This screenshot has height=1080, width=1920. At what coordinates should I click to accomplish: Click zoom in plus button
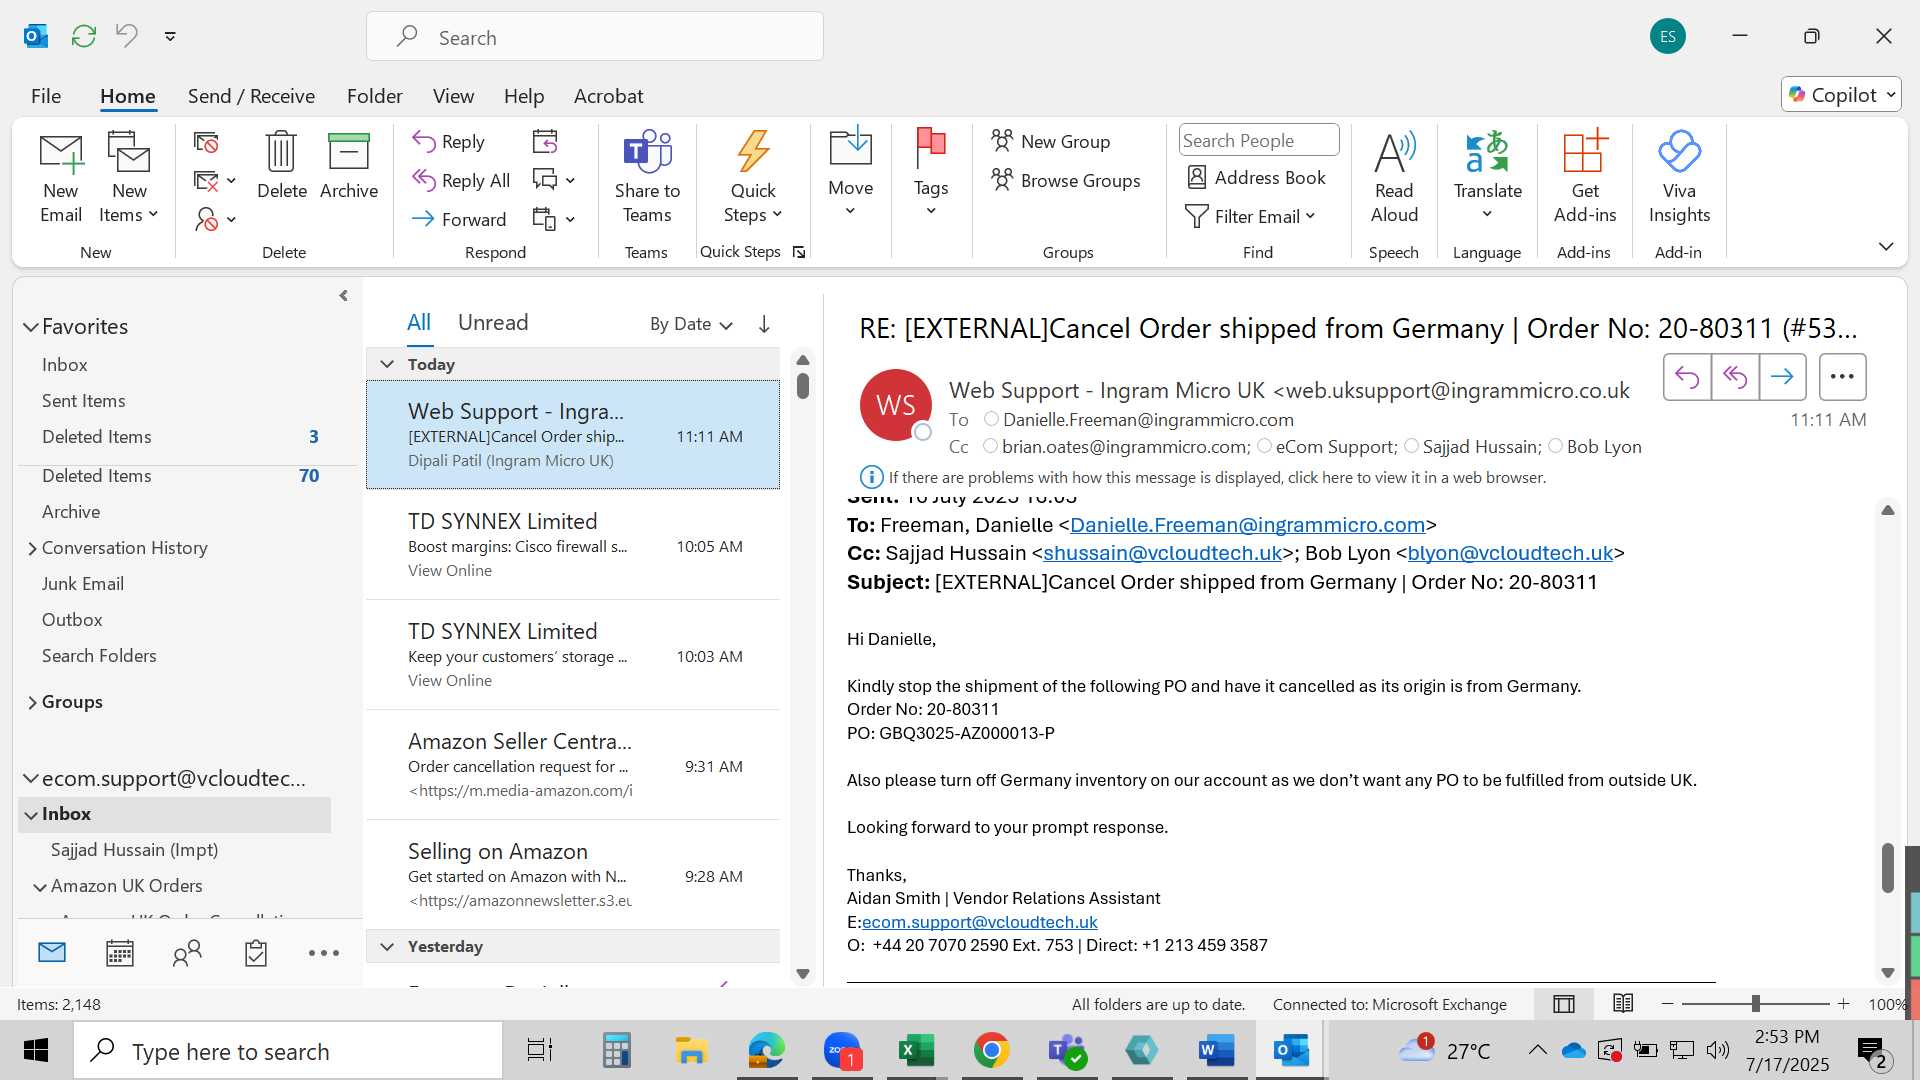click(1844, 1004)
